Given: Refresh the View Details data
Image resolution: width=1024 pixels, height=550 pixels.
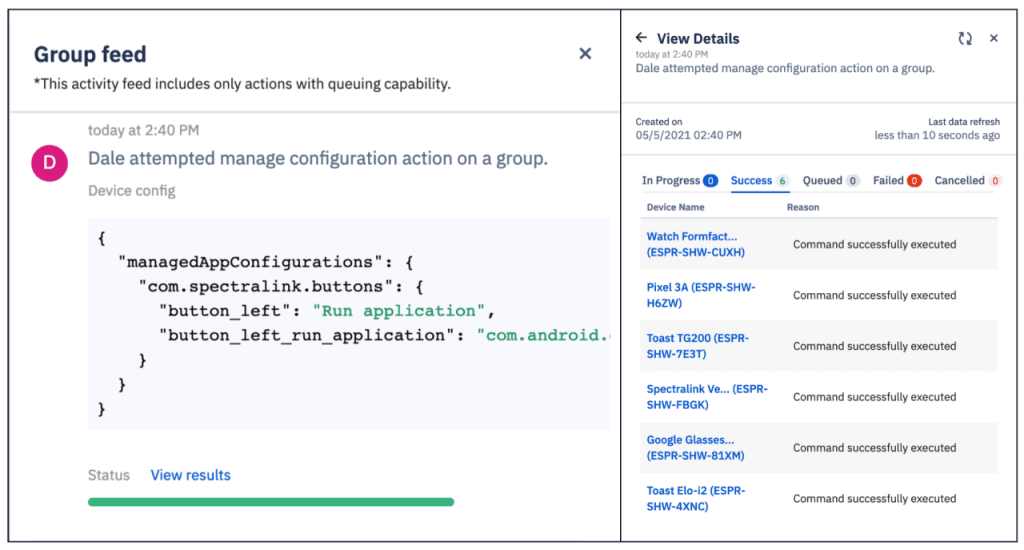Looking at the screenshot, I should tap(965, 39).
